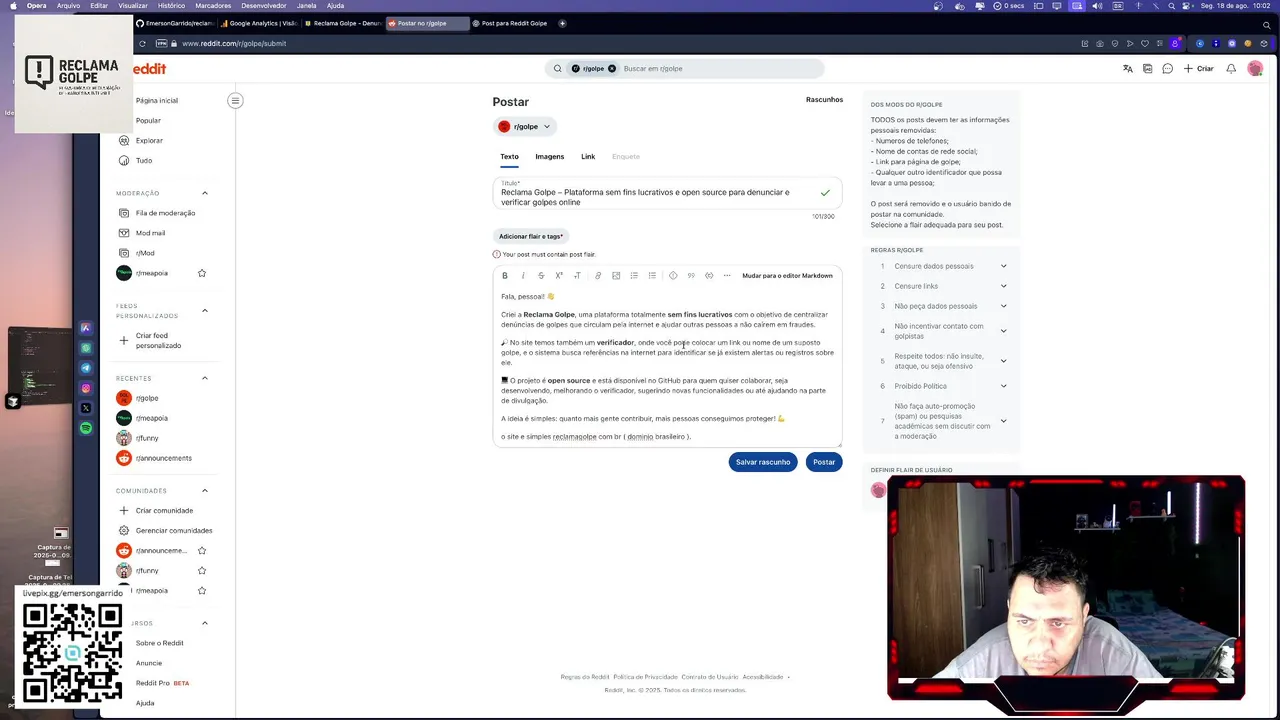Image resolution: width=1280 pixels, height=720 pixels.
Task: Open the Opera Histórico menu
Action: pyautogui.click(x=171, y=5)
